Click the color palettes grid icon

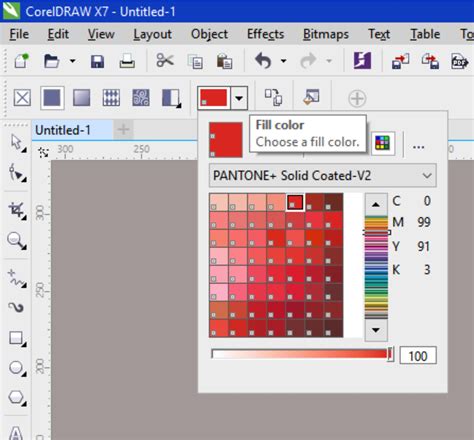[x=383, y=143]
